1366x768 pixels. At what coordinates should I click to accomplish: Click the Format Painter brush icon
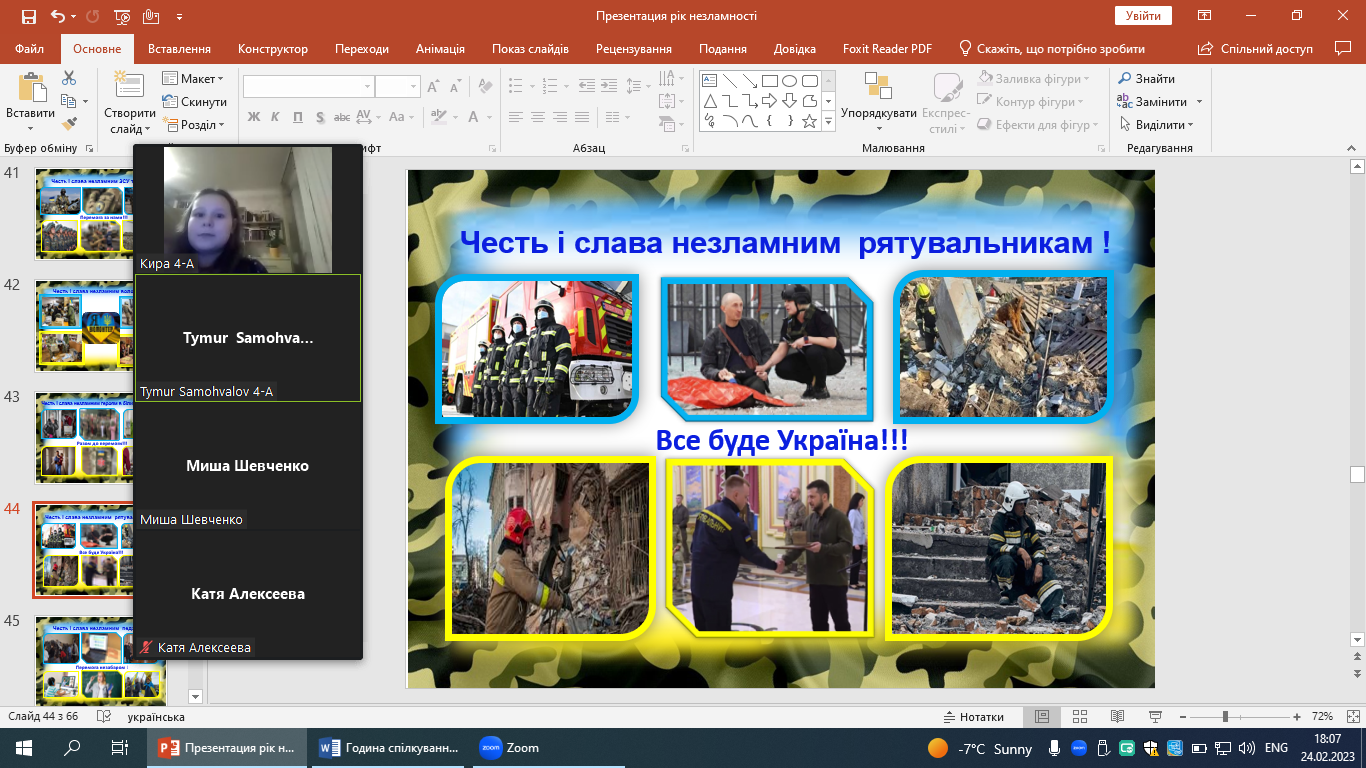(69, 124)
